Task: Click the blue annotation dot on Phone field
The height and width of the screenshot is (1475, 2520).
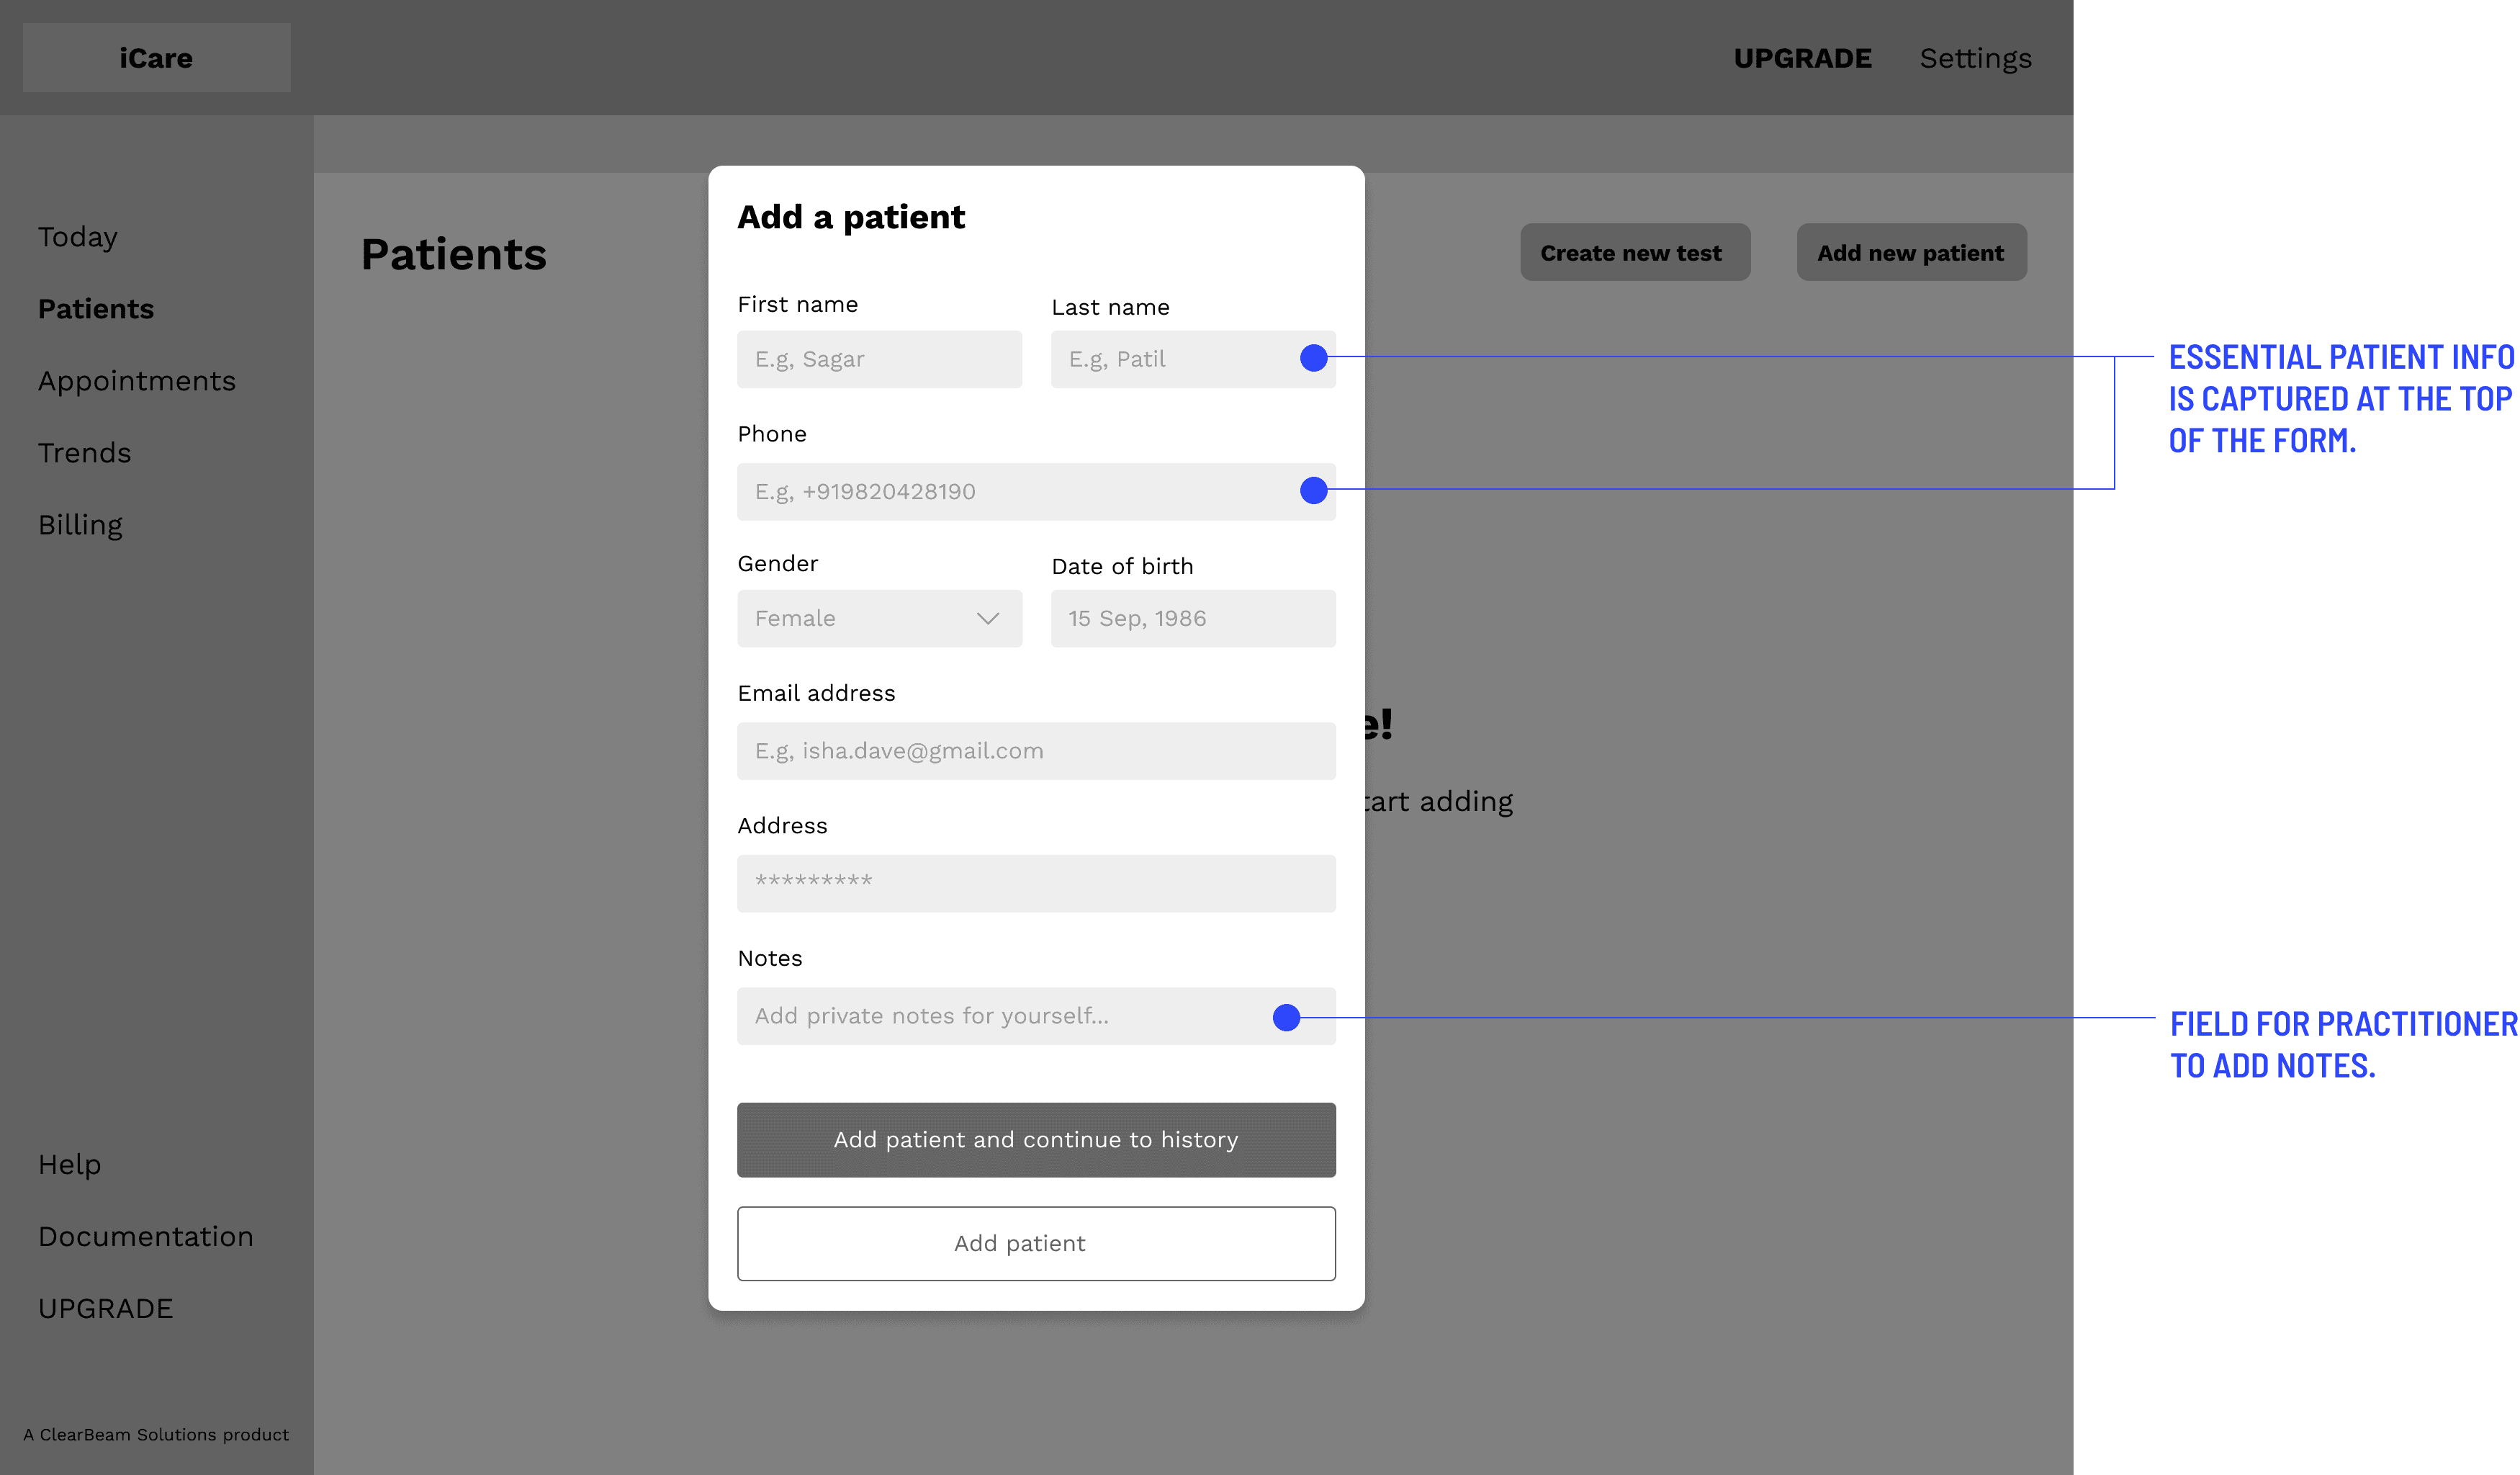Action: (x=1313, y=490)
